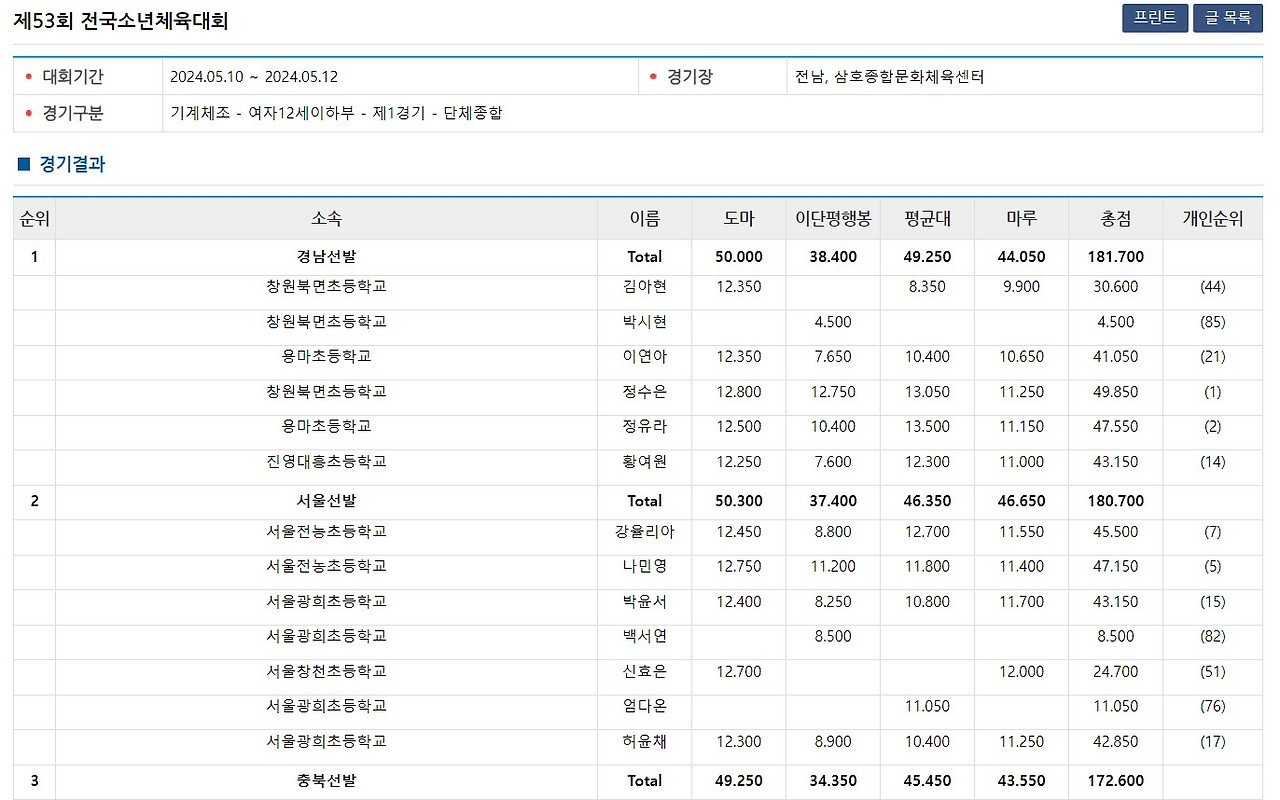Click the 이름 column header
The width and height of the screenshot is (1280, 800).
(x=644, y=217)
